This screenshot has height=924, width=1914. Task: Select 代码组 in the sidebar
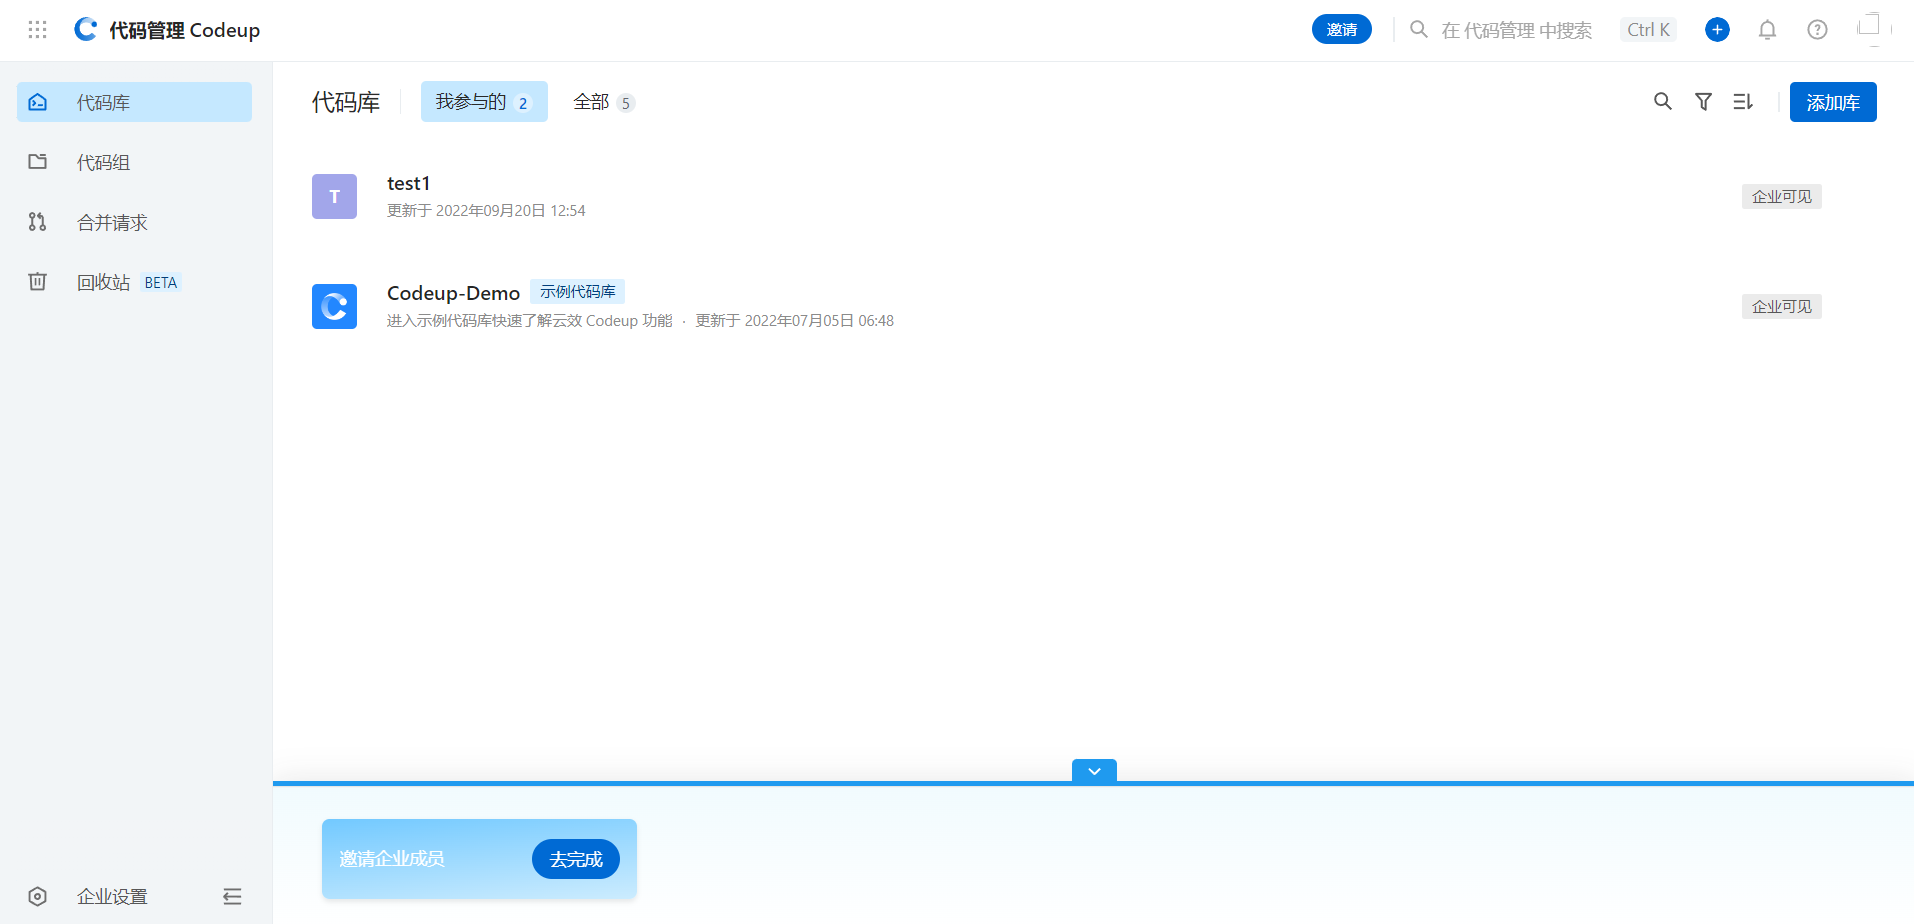click(x=134, y=162)
